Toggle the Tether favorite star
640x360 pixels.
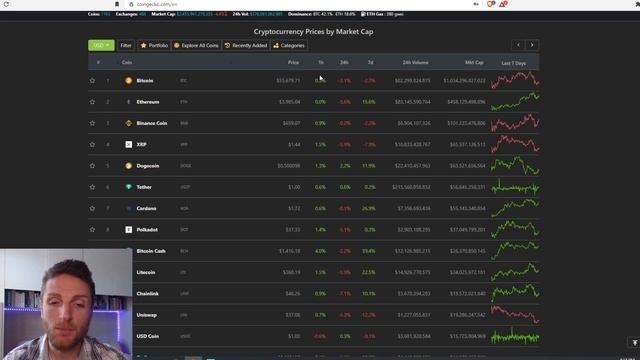92,187
